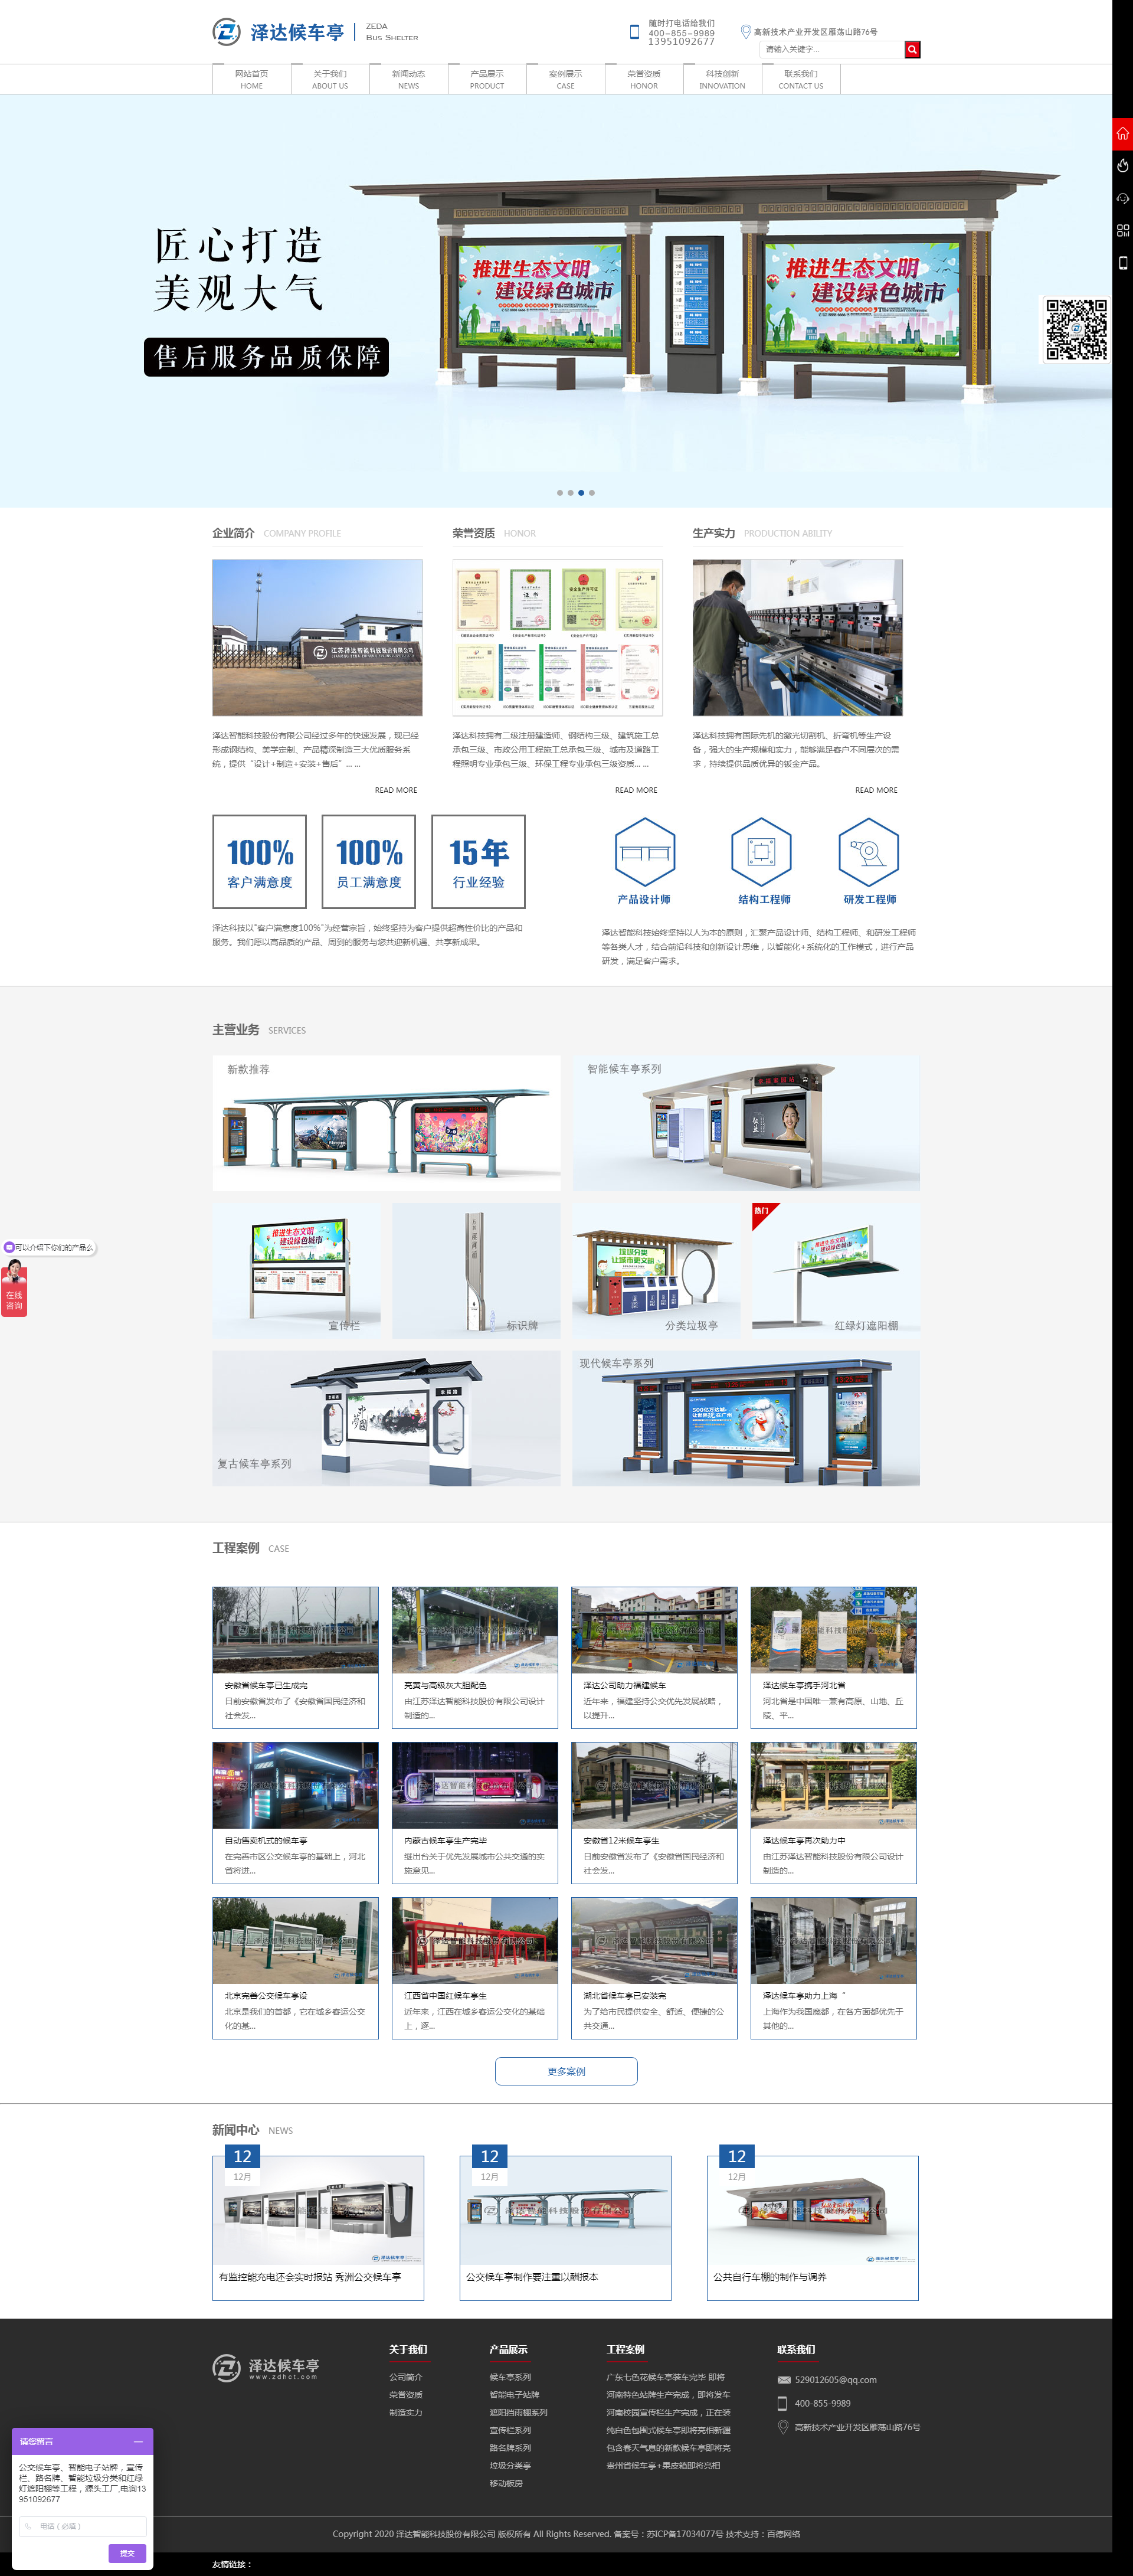Open the 荣誉资质 HONOR menu item
Image resolution: width=1133 pixels, height=2576 pixels.
(644, 79)
